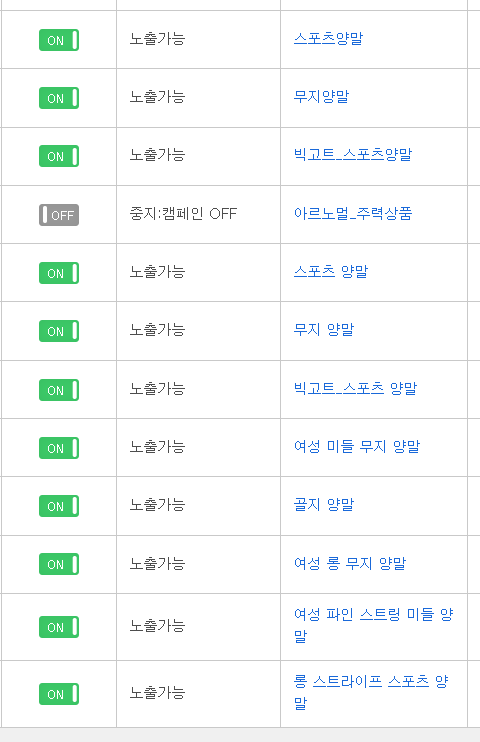Image resolution: width=480 pixels, height=742 pixels.
Task: Open the 아르노멀_주력상품 link
Action: pos(353,213)
